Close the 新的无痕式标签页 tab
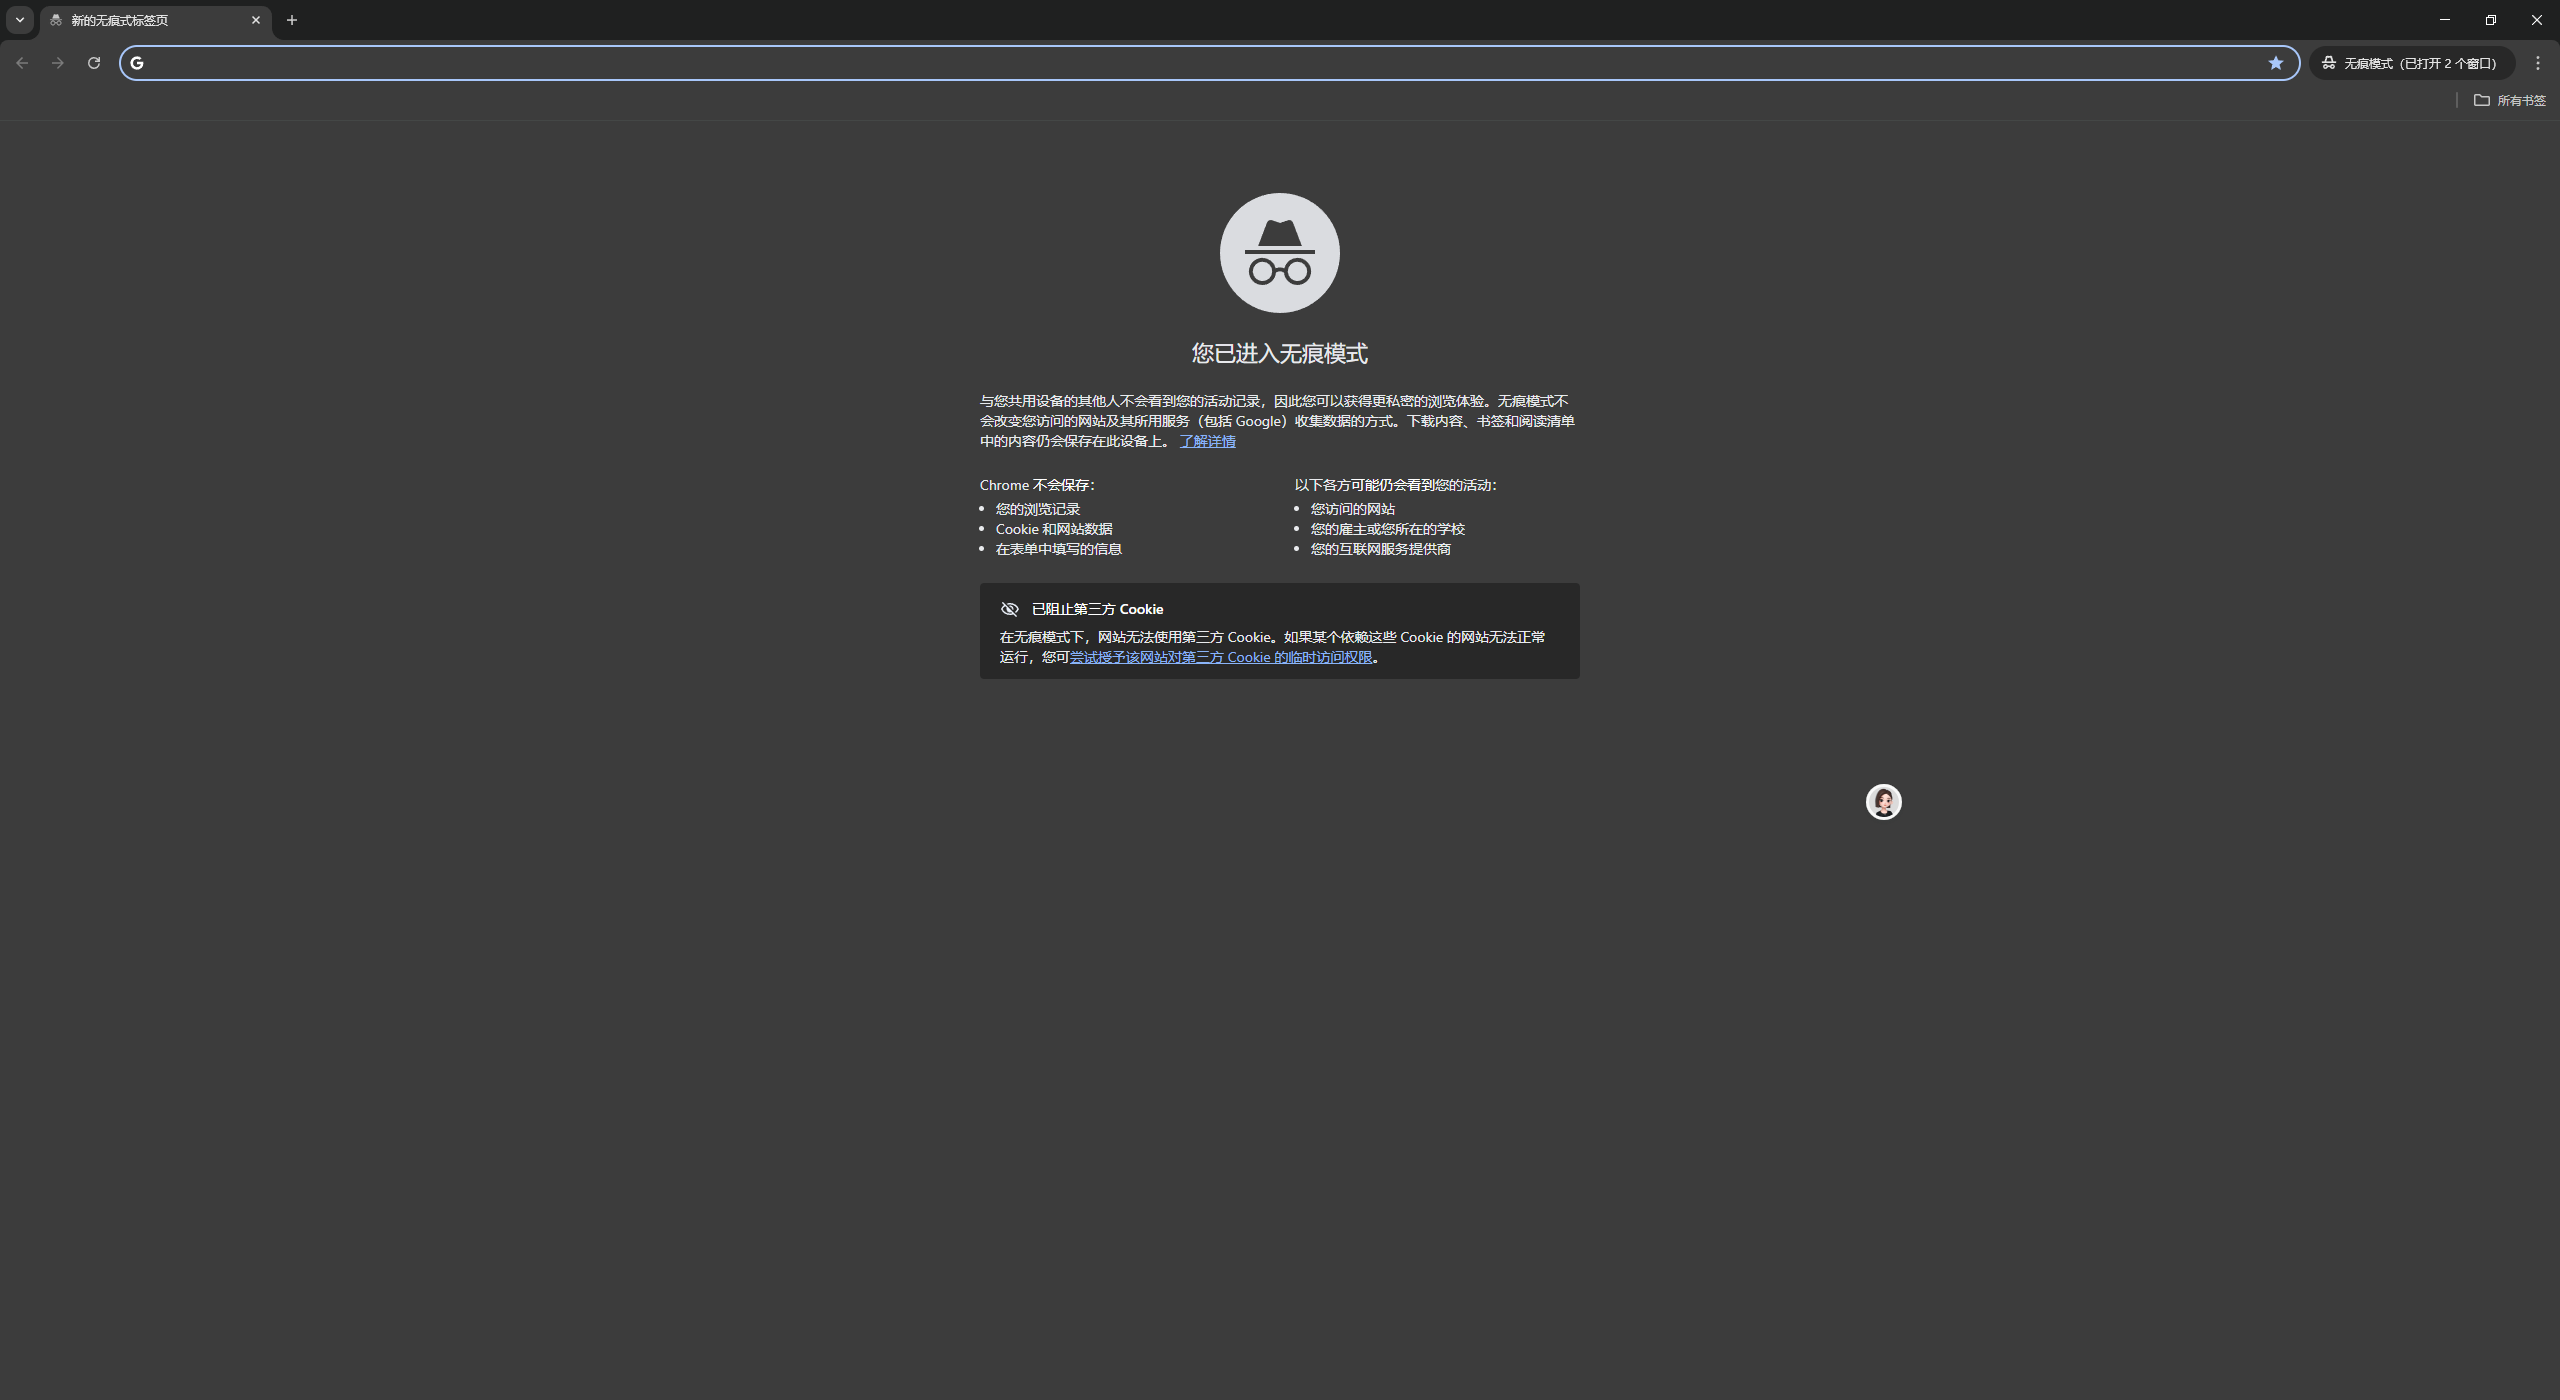 tap(256, 20)
